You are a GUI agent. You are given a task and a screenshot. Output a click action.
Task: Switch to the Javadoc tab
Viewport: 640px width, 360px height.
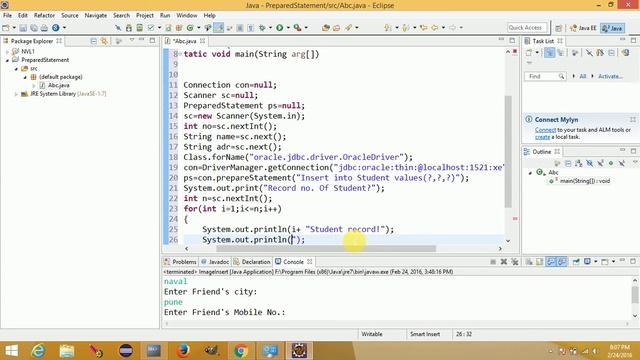point(215,262)
